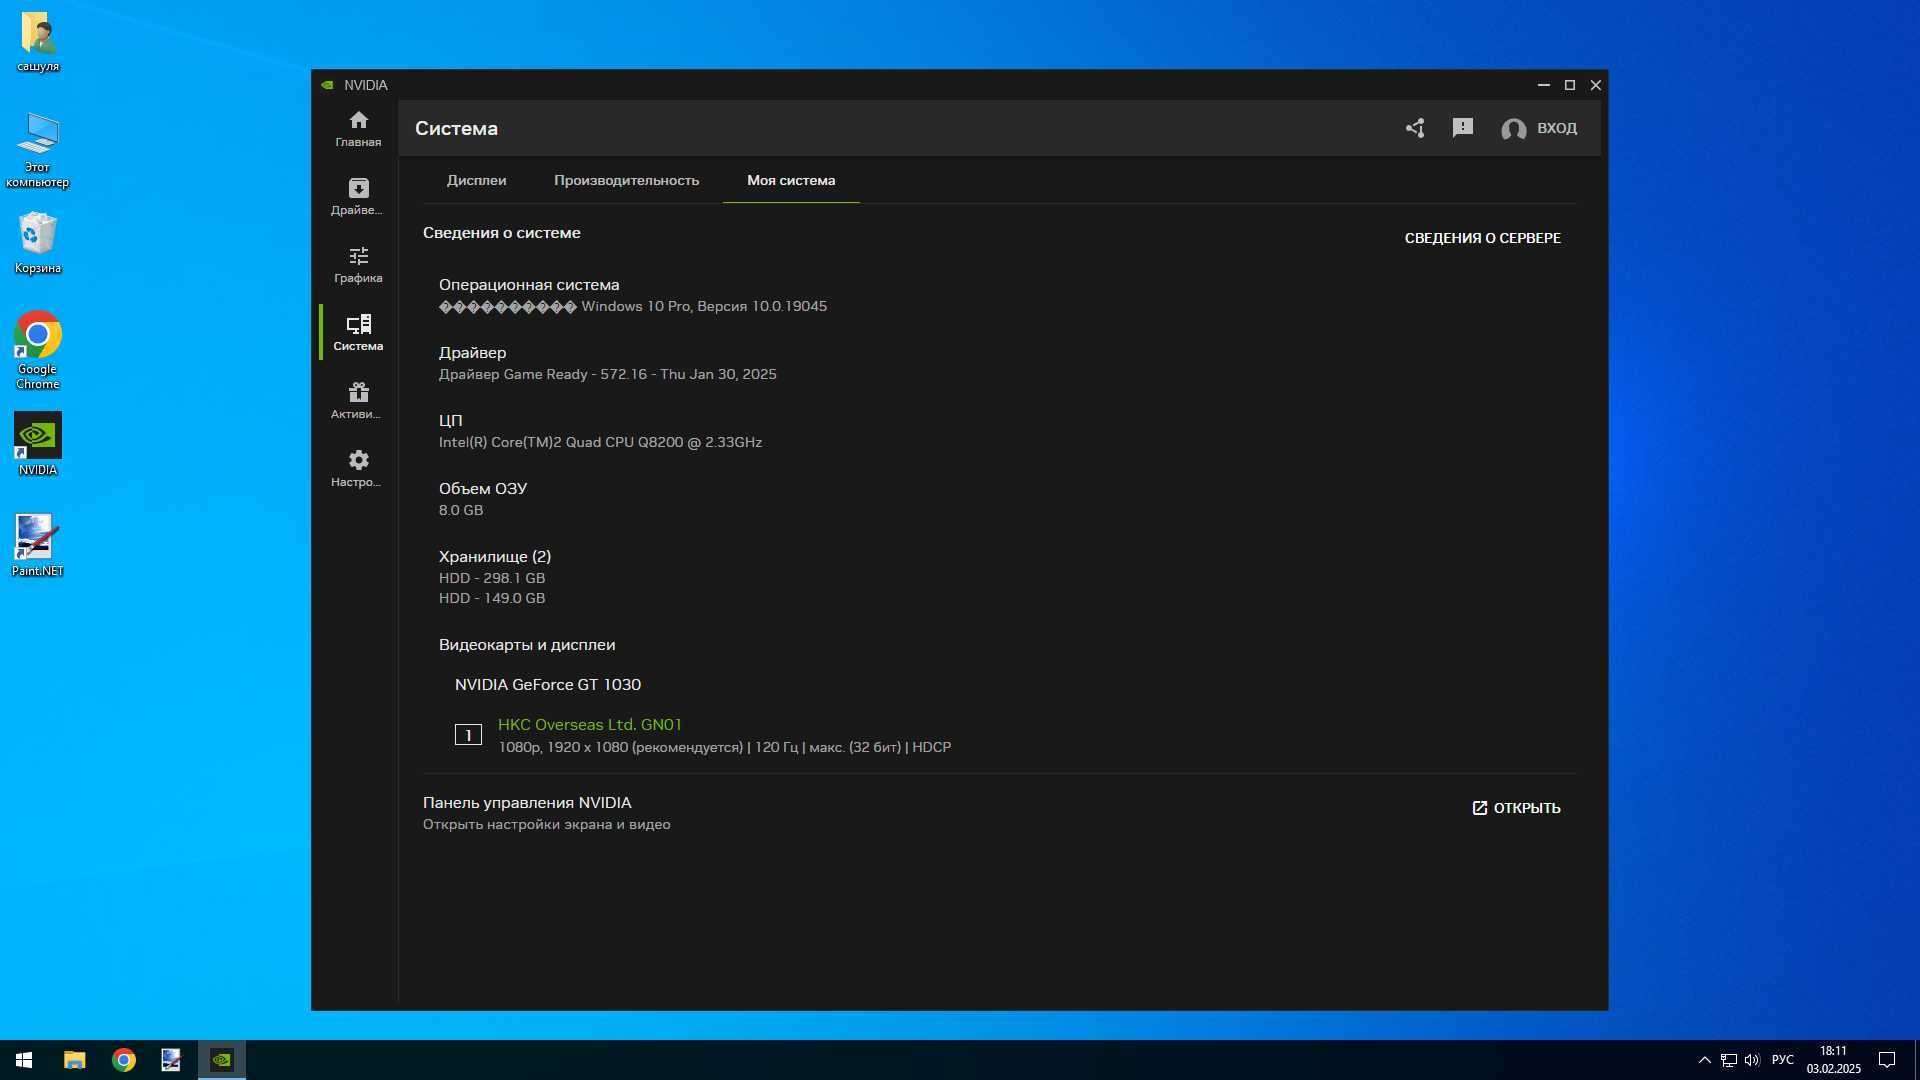Show hidden tray icons chevron
Image resolution: width=1920 pixels, height=1080 pixels.
(x=1705, y=1060)
